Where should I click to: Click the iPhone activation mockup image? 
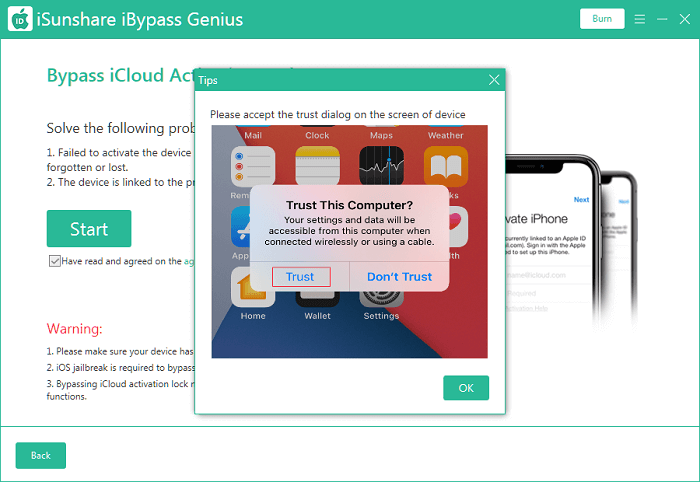coord(571,243)
